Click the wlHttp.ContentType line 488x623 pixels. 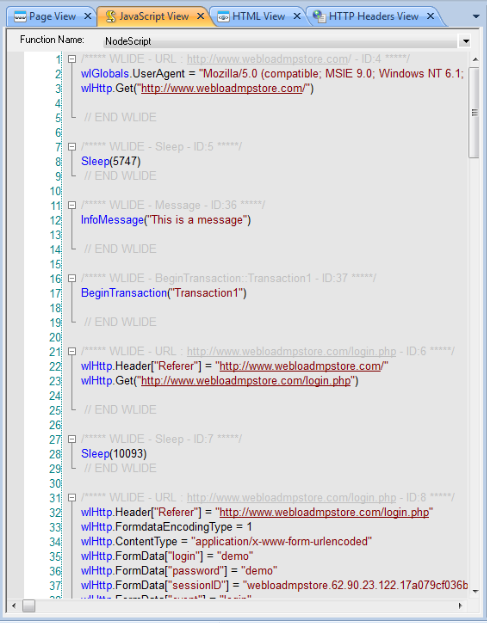click(226, 542)
